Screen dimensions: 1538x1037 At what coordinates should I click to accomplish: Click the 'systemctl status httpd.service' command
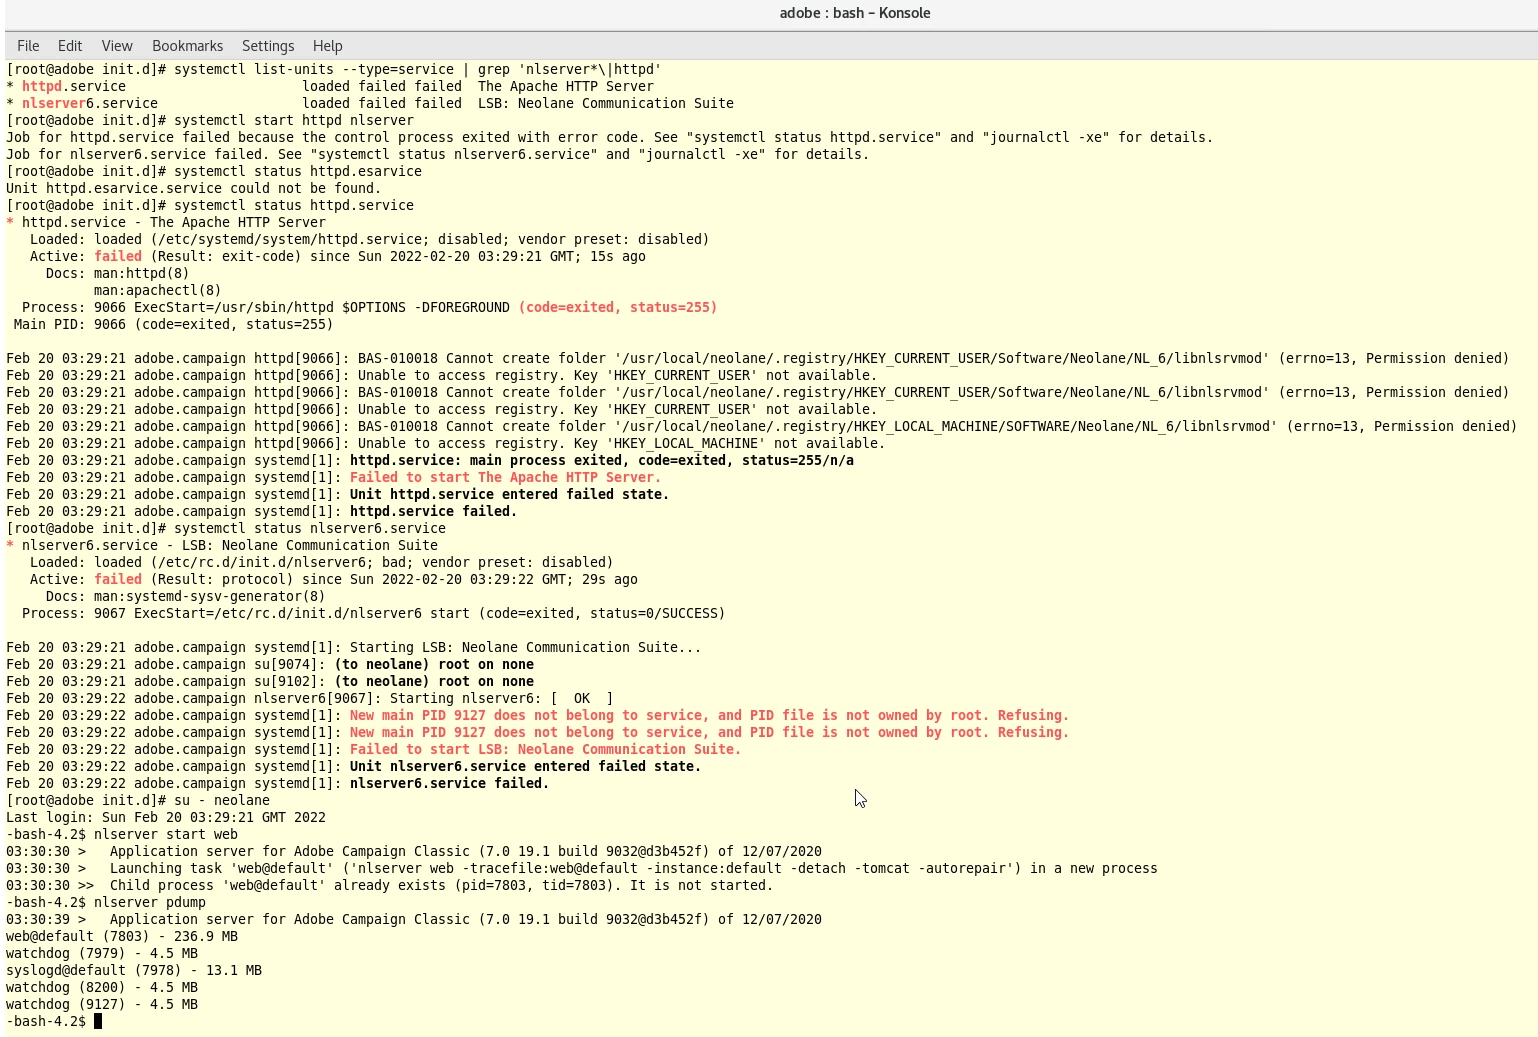(x=294, y=206)
